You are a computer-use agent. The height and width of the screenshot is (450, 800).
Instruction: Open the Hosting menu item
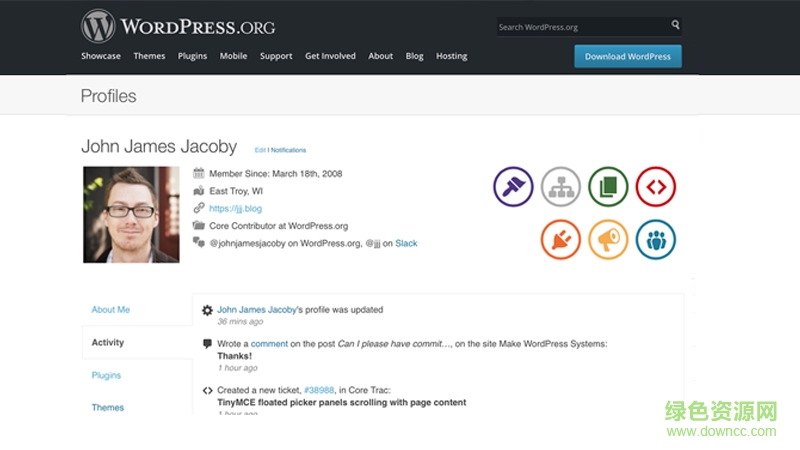pyautogui.click(x=452, y=56)
